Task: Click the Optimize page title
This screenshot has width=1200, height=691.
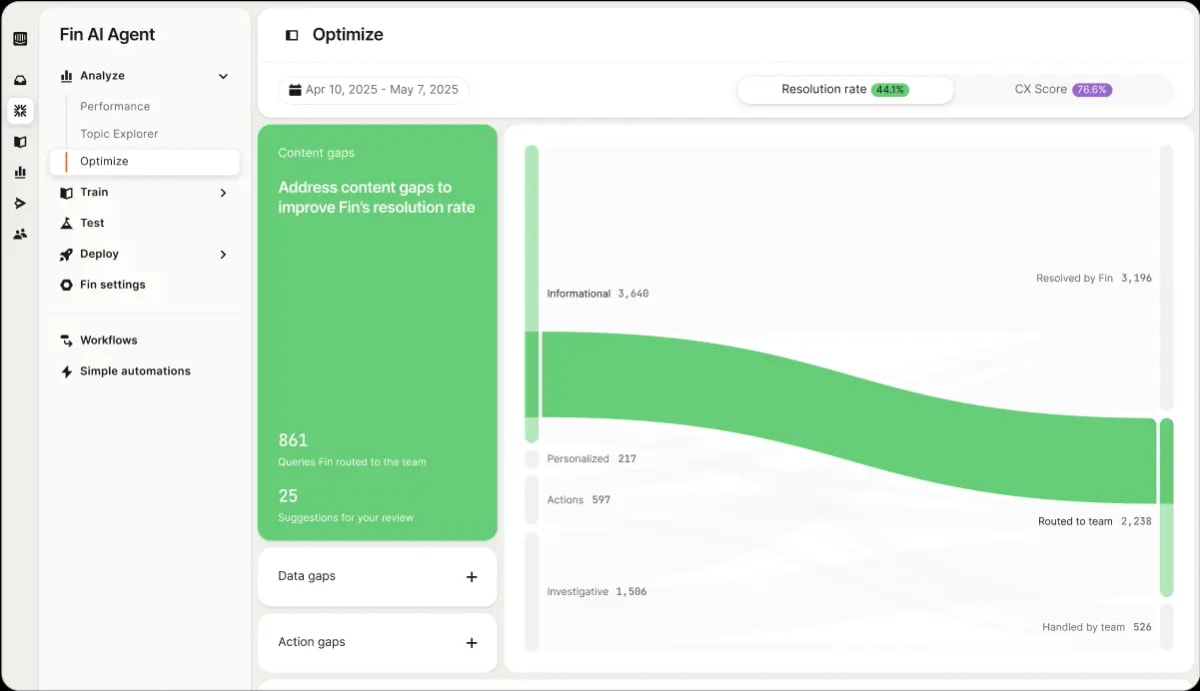Action: point(348,35)
